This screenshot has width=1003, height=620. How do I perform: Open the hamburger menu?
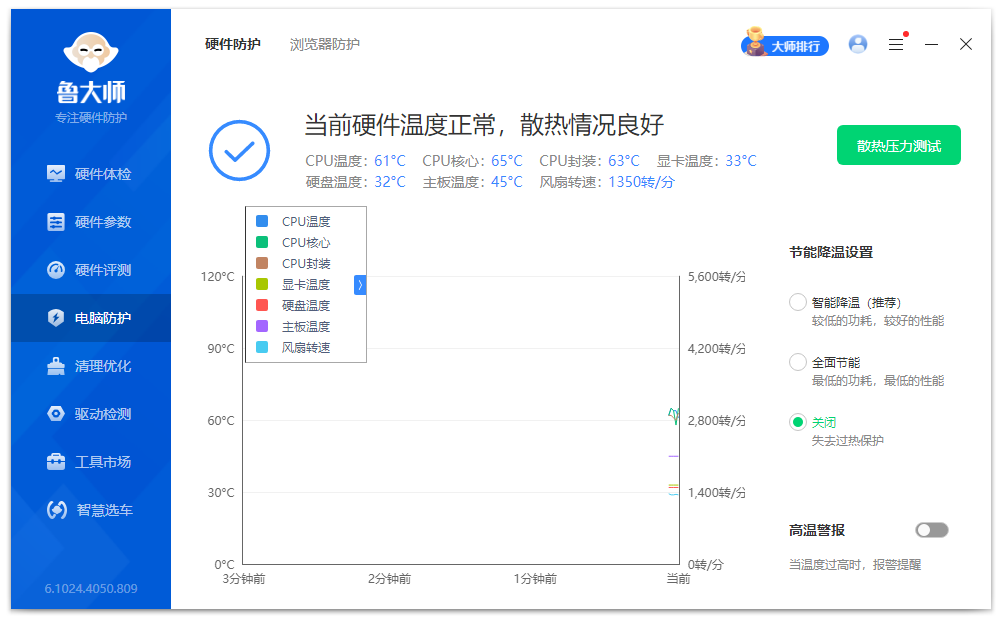pyautogui.click(x=895, y=44)
